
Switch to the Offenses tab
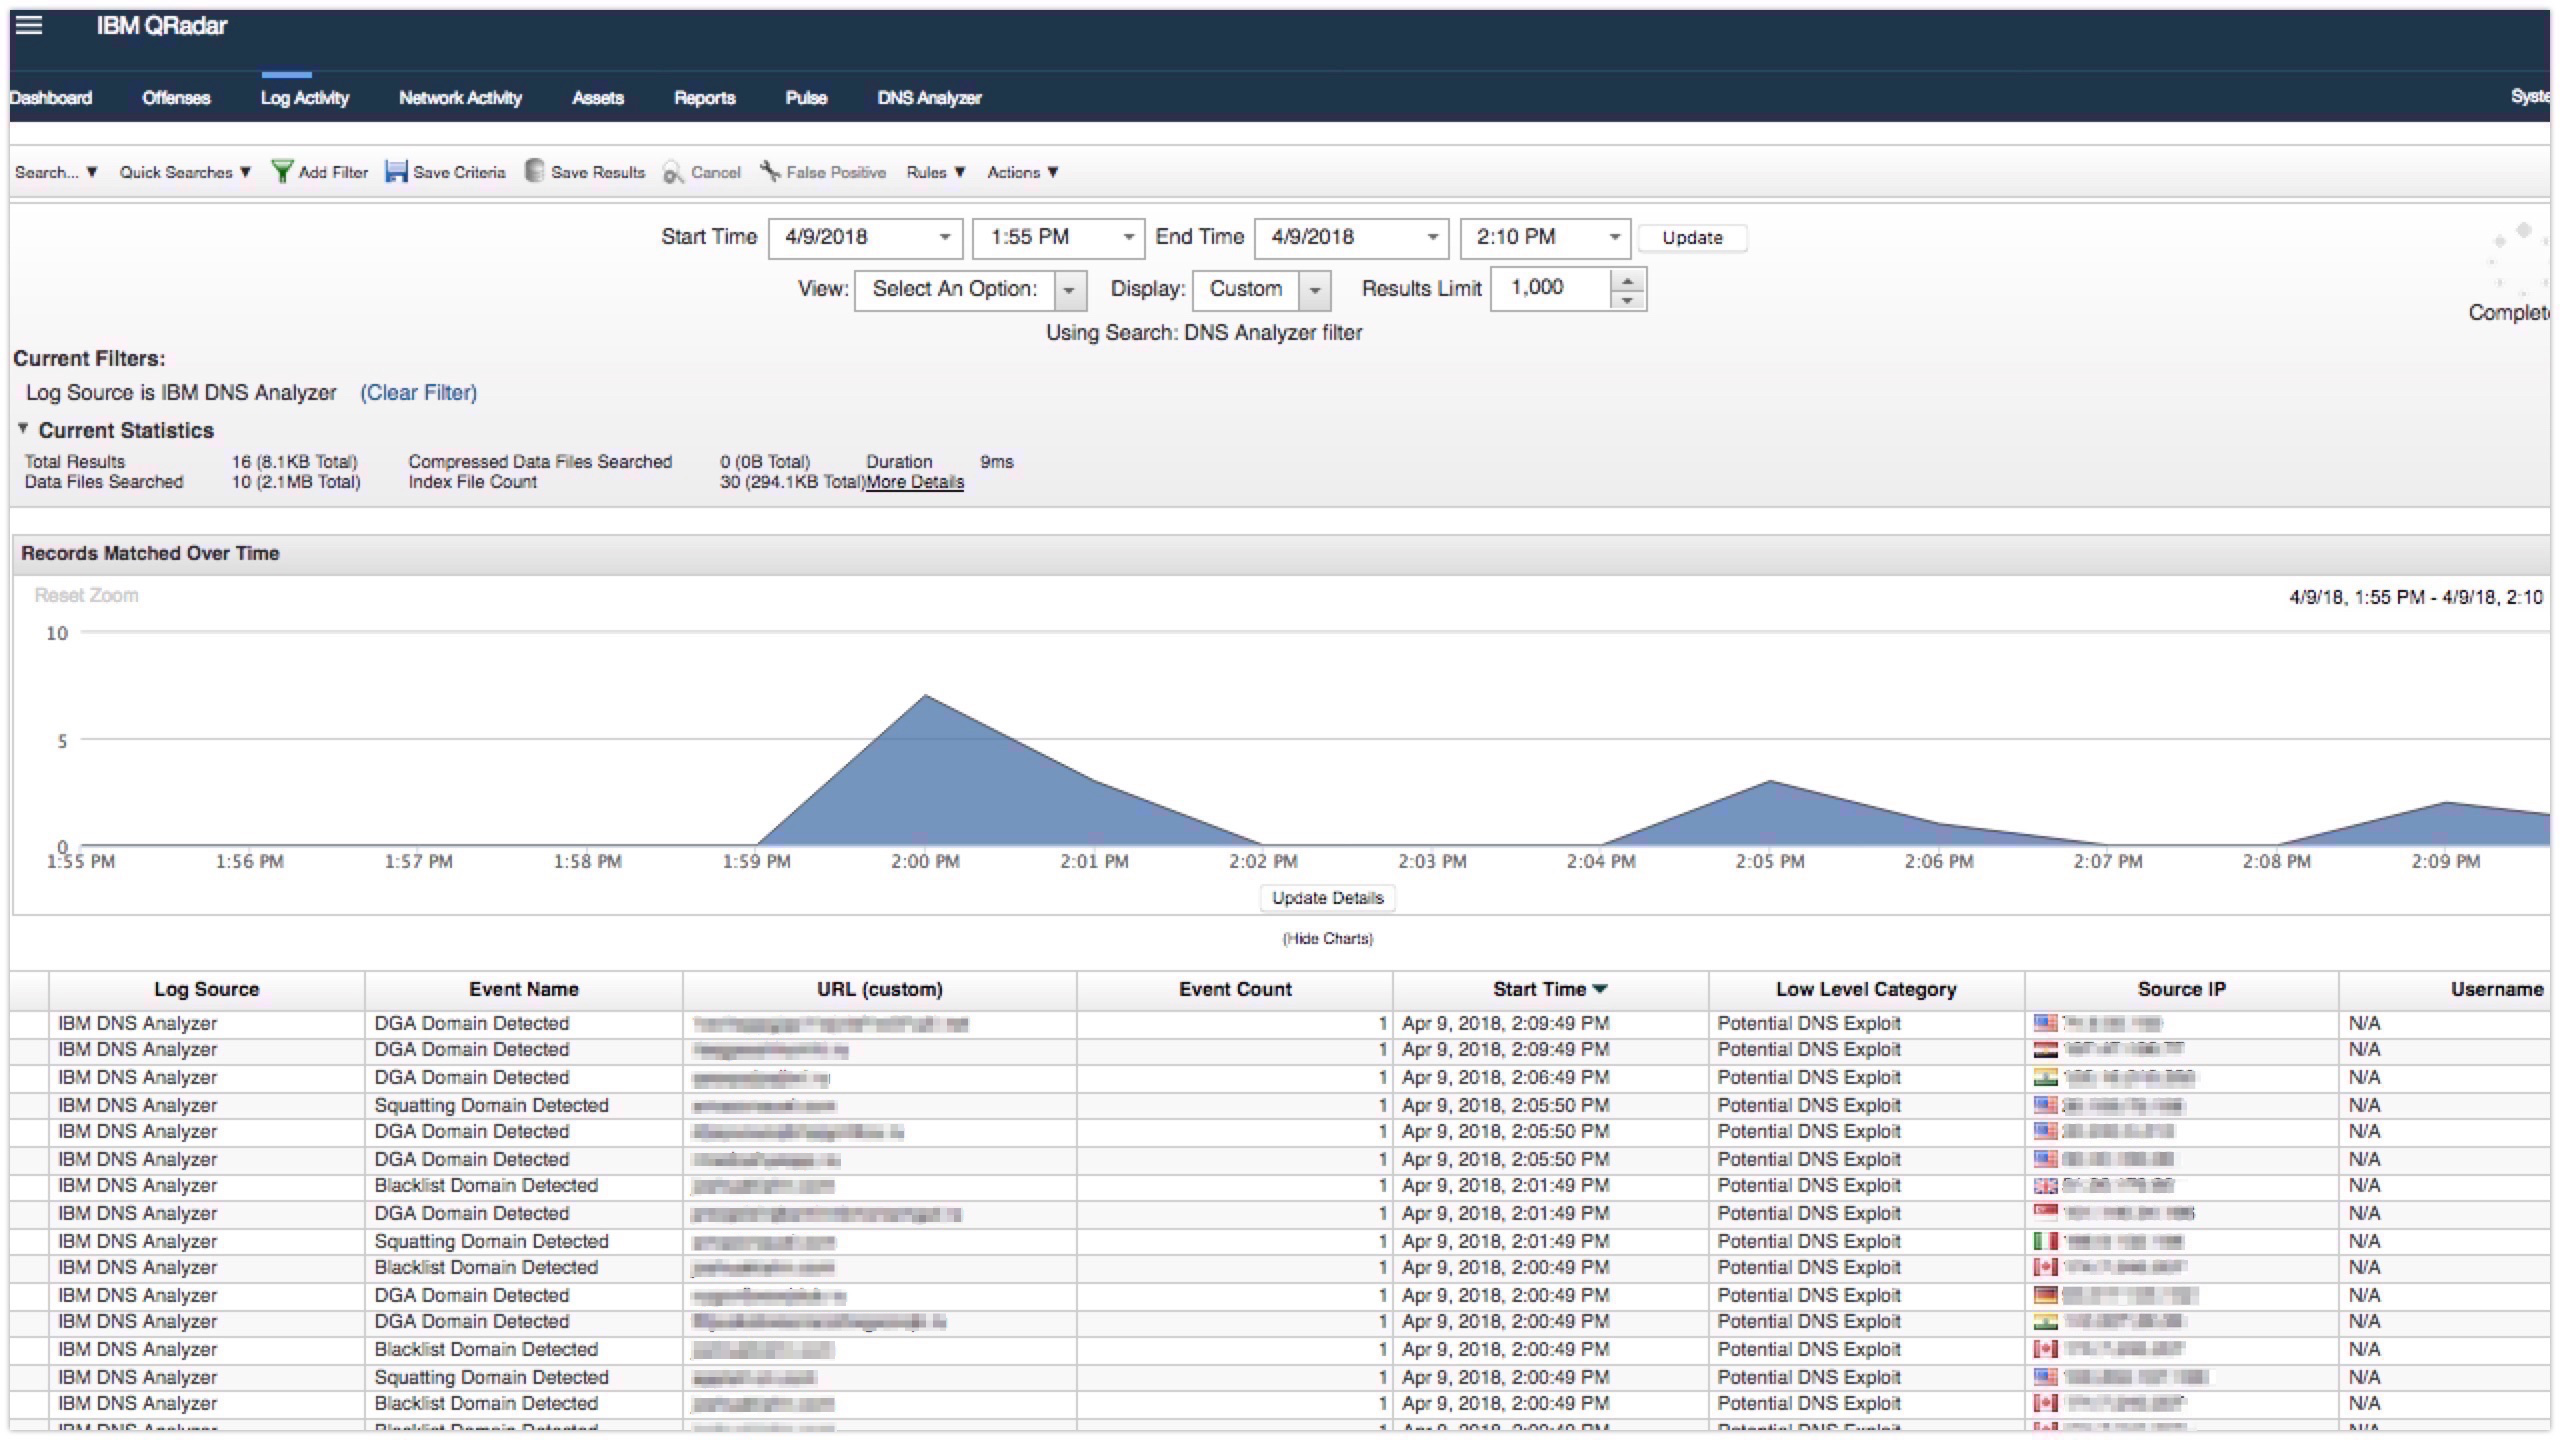tap(176, 98)
